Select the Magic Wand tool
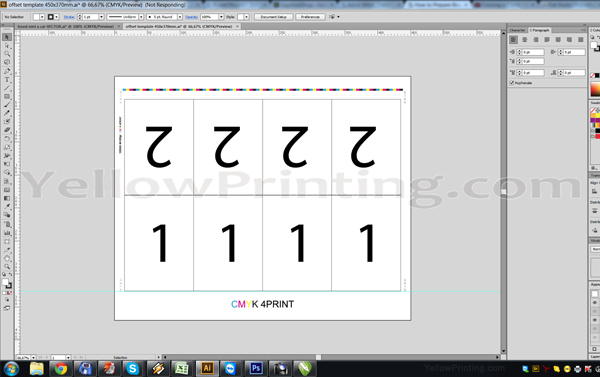Screen dimensions: 600x377 [x=7, y=54]
